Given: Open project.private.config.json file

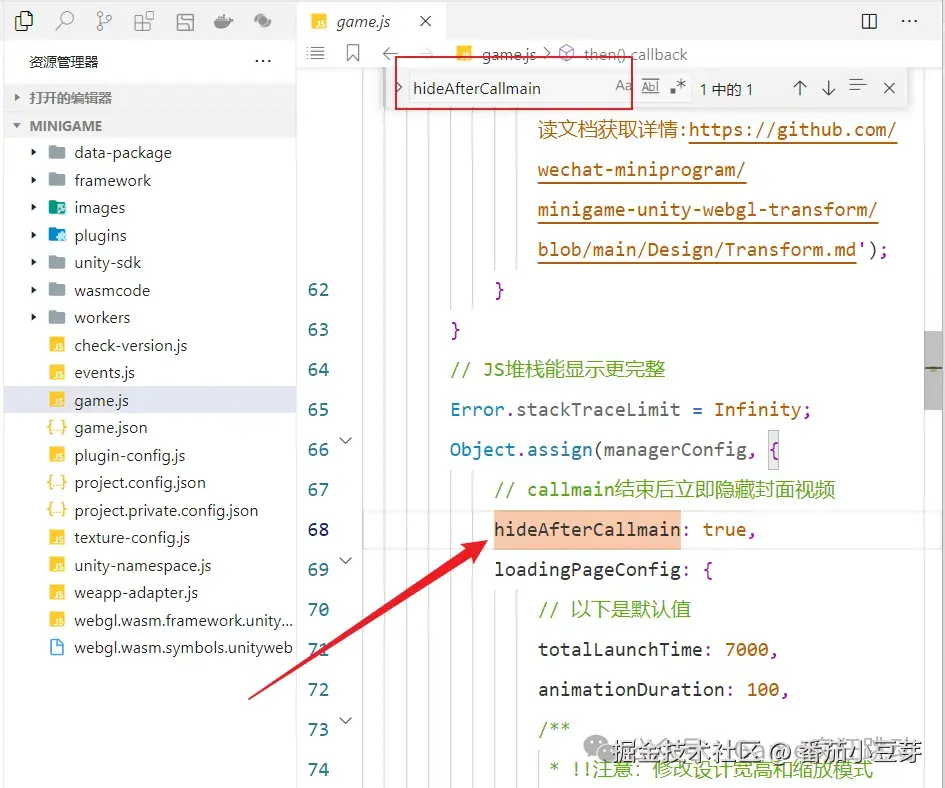Looking at the screenshot, I should pyautogui.click(x=166, y=510).
